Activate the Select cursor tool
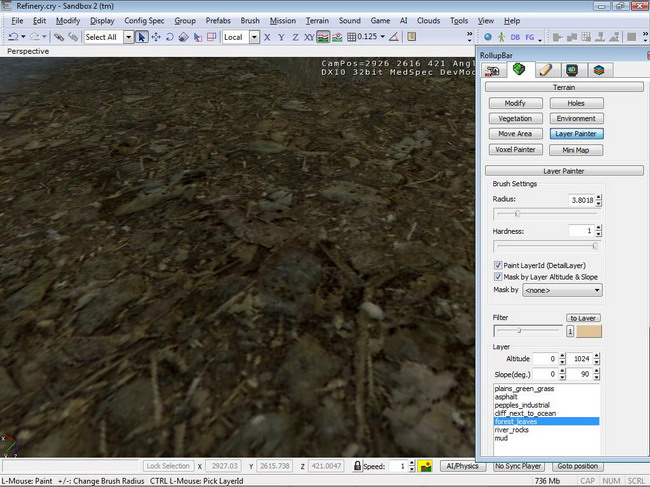The image size is (650, 487). (x=141, y=37)
